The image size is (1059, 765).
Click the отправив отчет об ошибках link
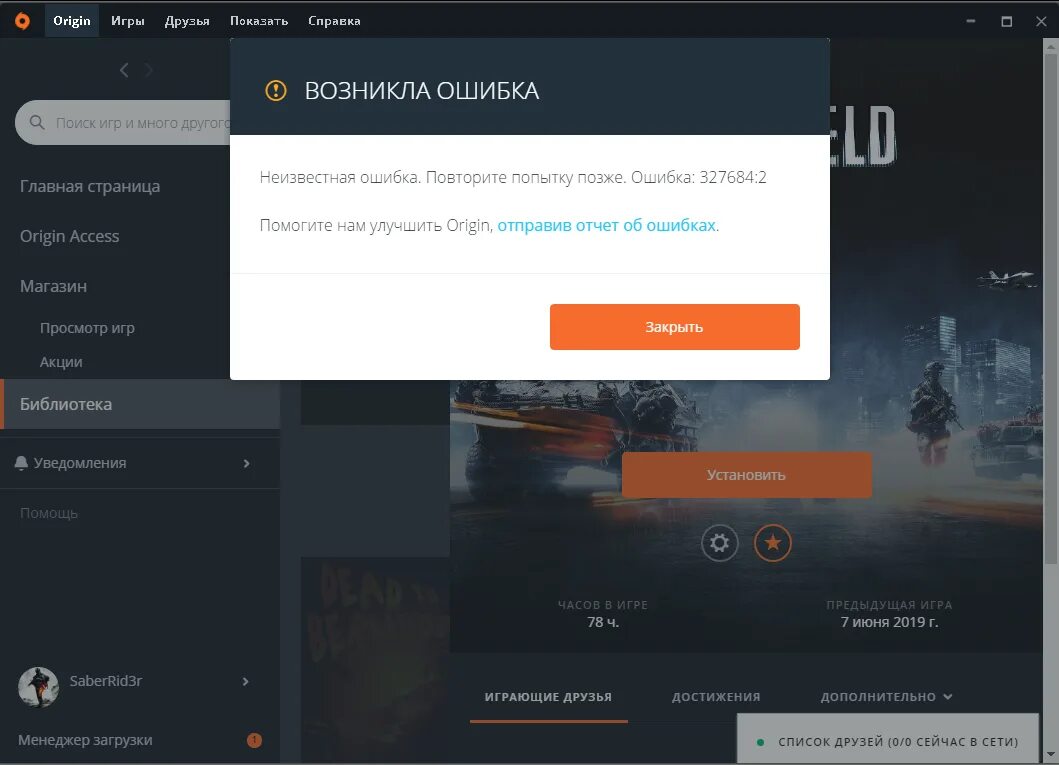coord(606,225)
